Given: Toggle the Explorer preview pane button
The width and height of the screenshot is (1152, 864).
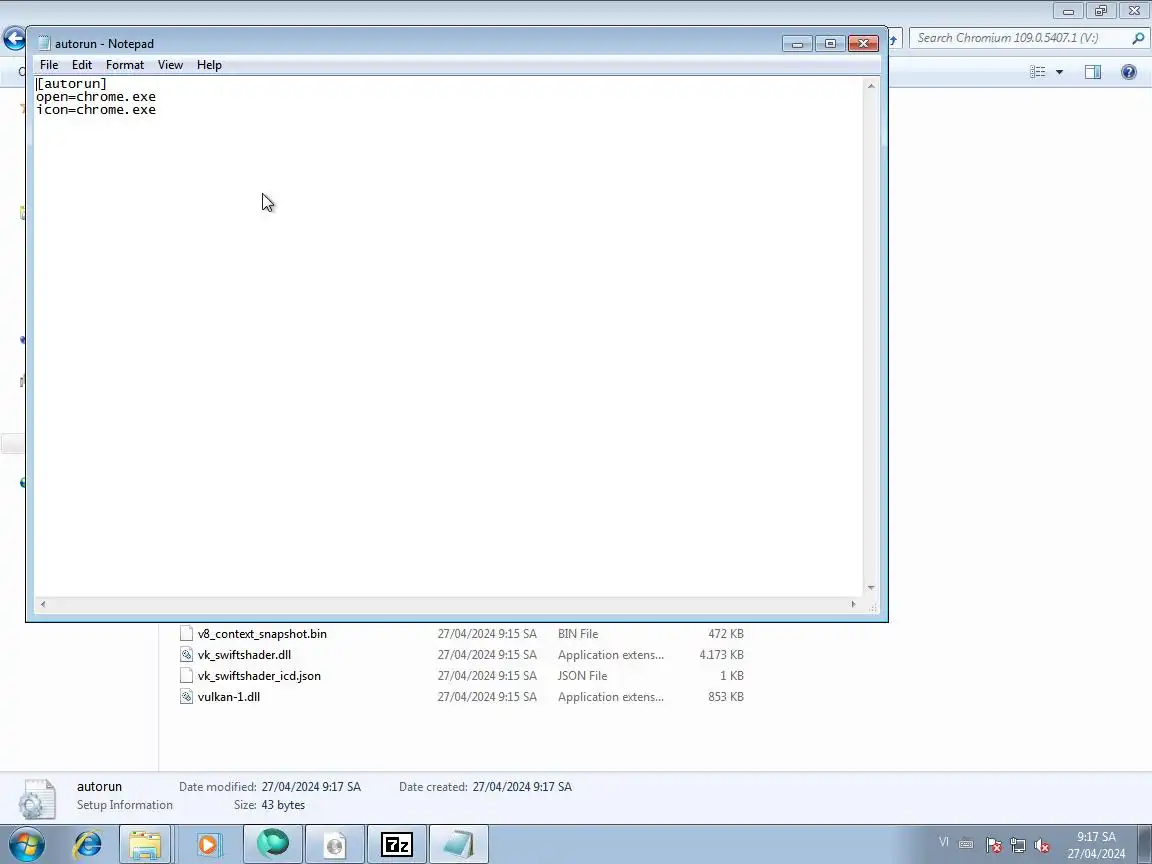Looking at the screenshot, I should click(1092, 72).
